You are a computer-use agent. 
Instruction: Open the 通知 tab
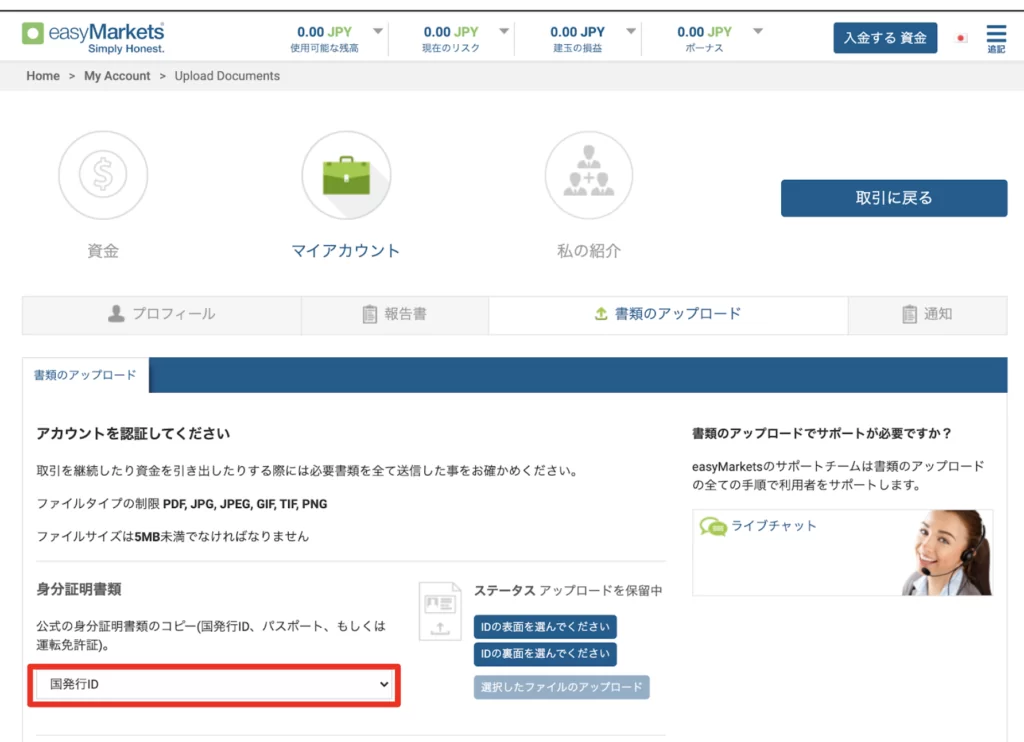(x=927, y=314)
